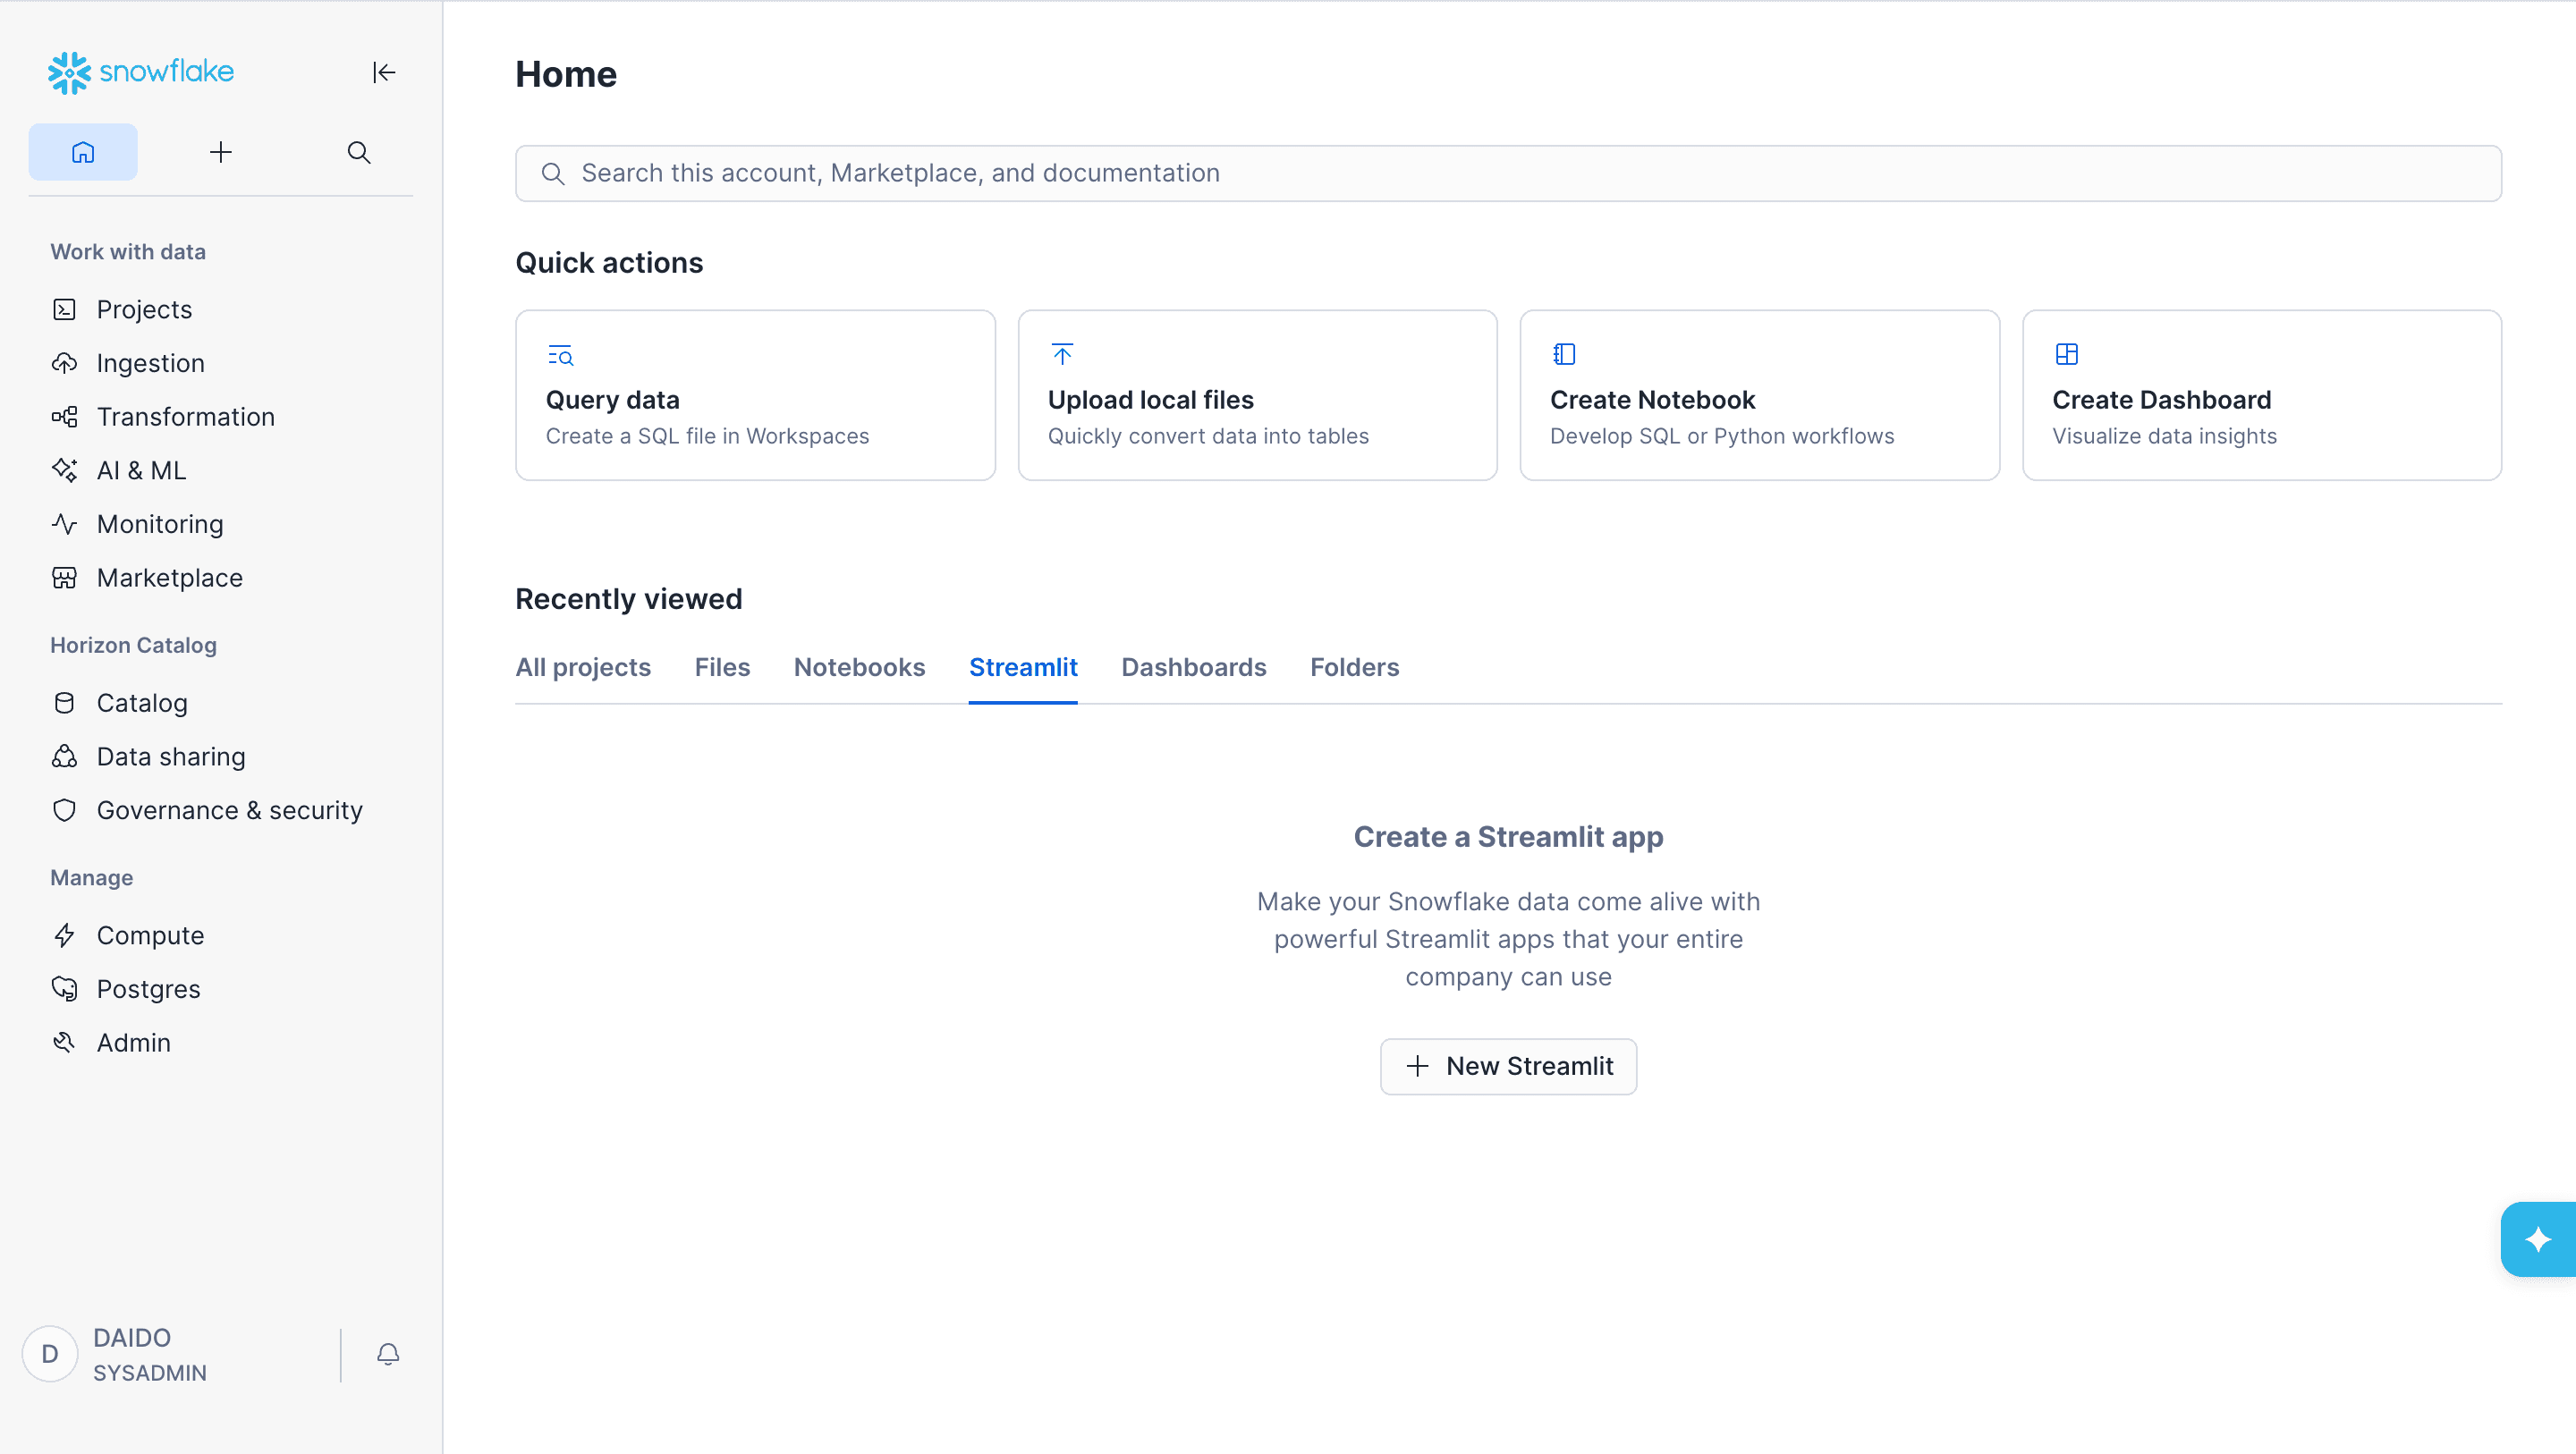The height and width of the screenshot is (1454, 2576).
Task: Select the Projects icon
Action: pyautogui.click(x=64, y=309)
